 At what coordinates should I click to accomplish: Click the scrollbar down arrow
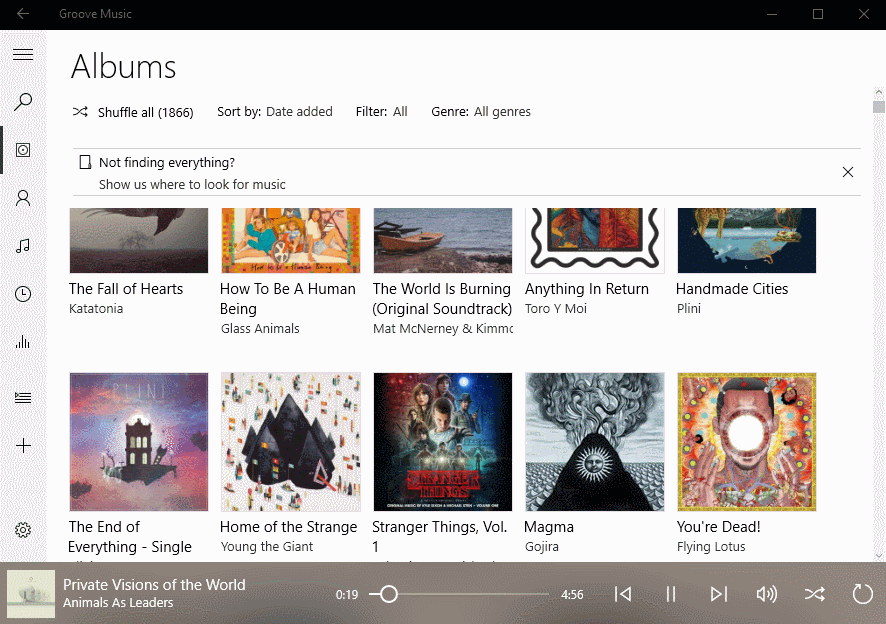point(878,556)
